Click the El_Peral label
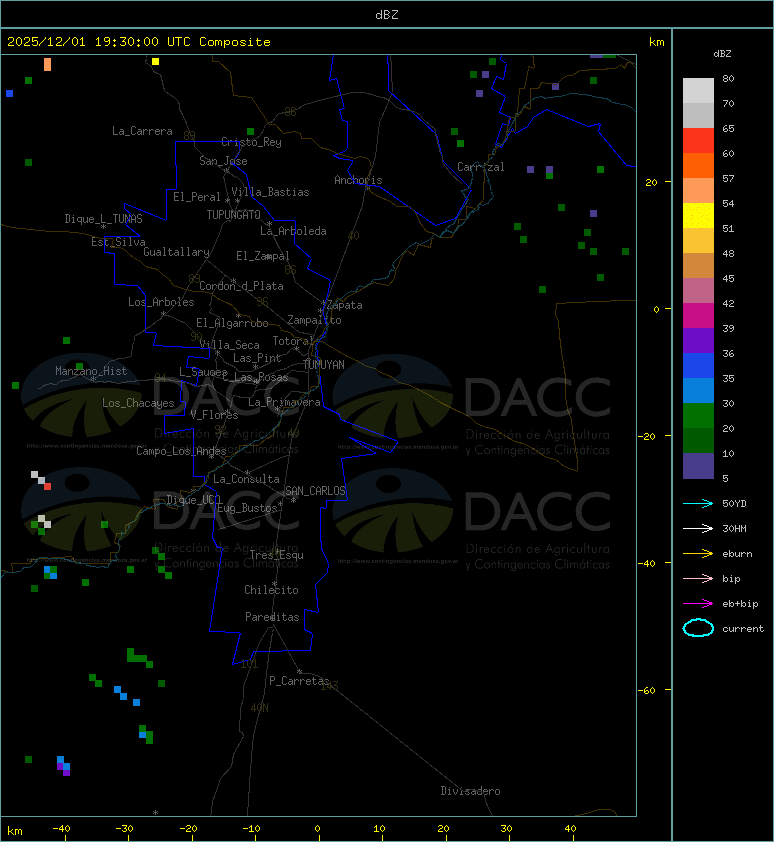This screenshot has width=774, height=842. click(x=197, y=197)
